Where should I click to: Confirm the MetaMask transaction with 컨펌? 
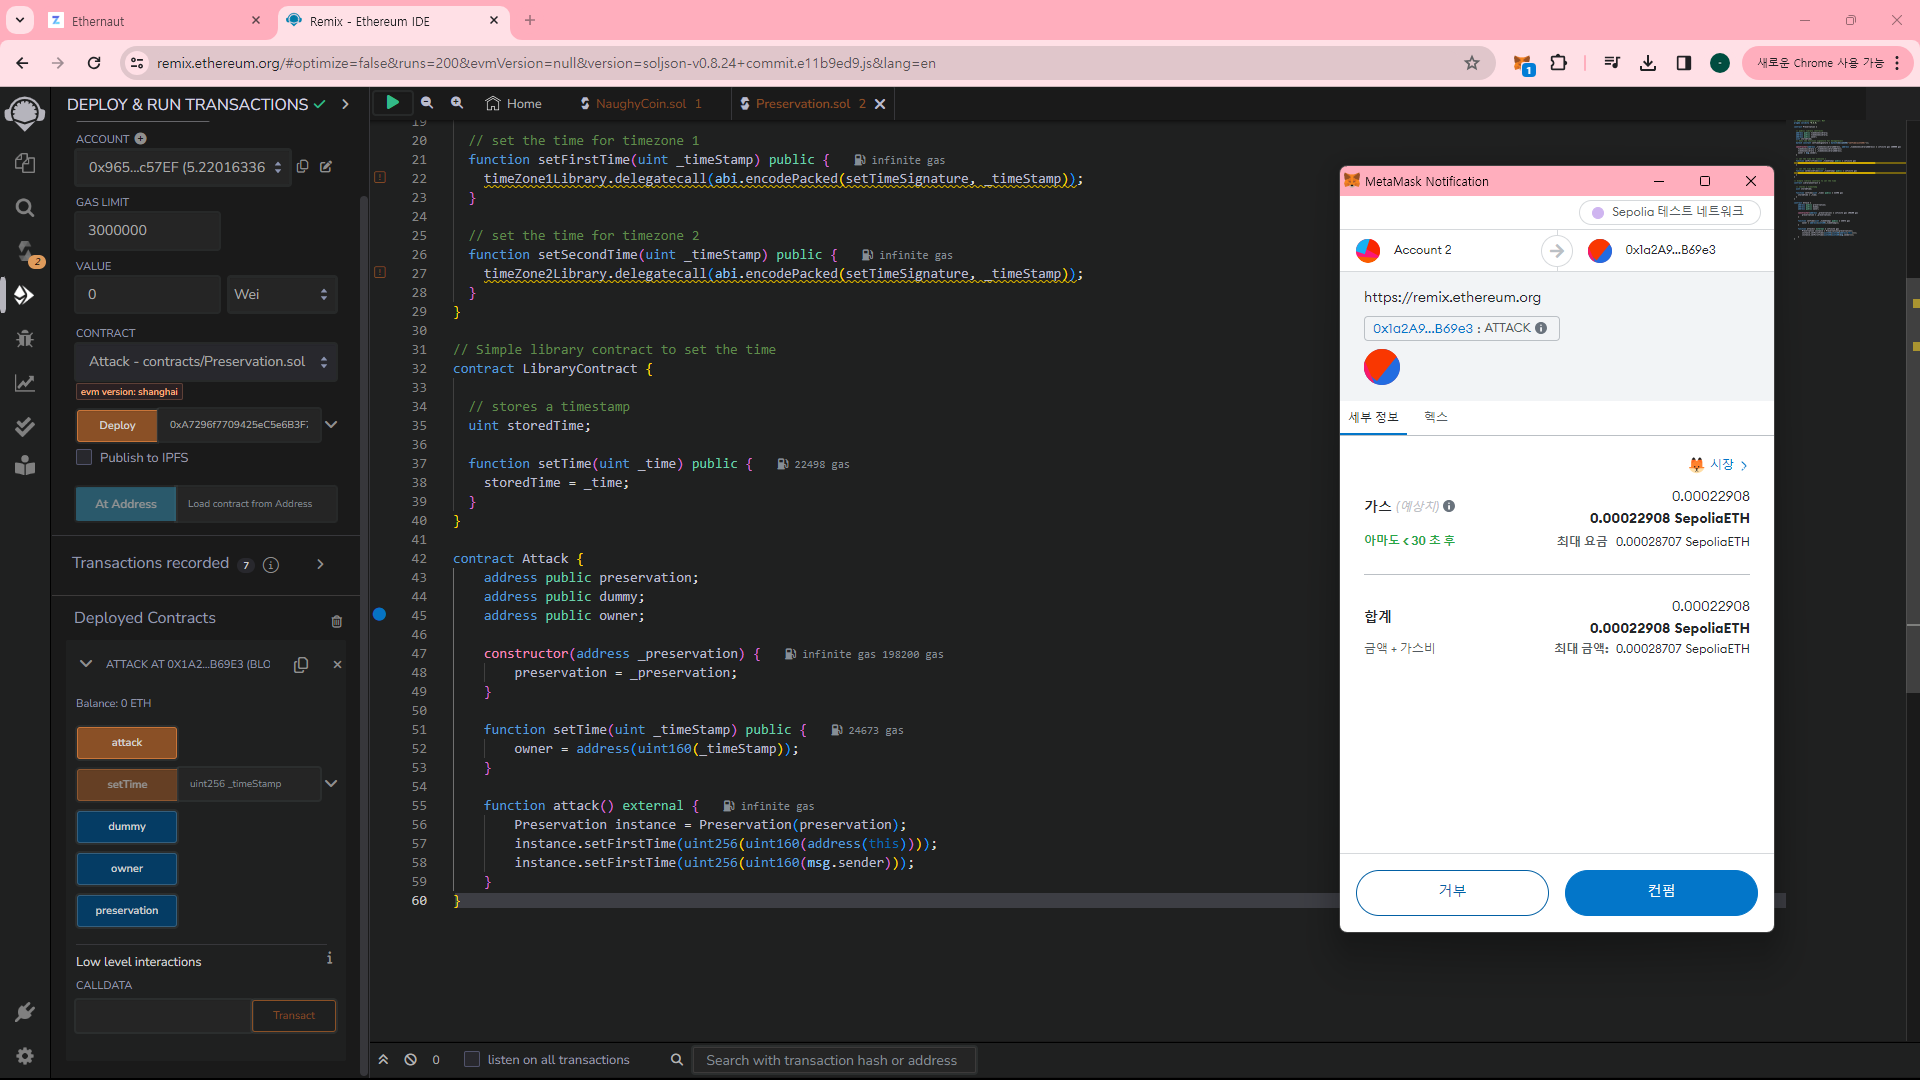pos(1661,892)
